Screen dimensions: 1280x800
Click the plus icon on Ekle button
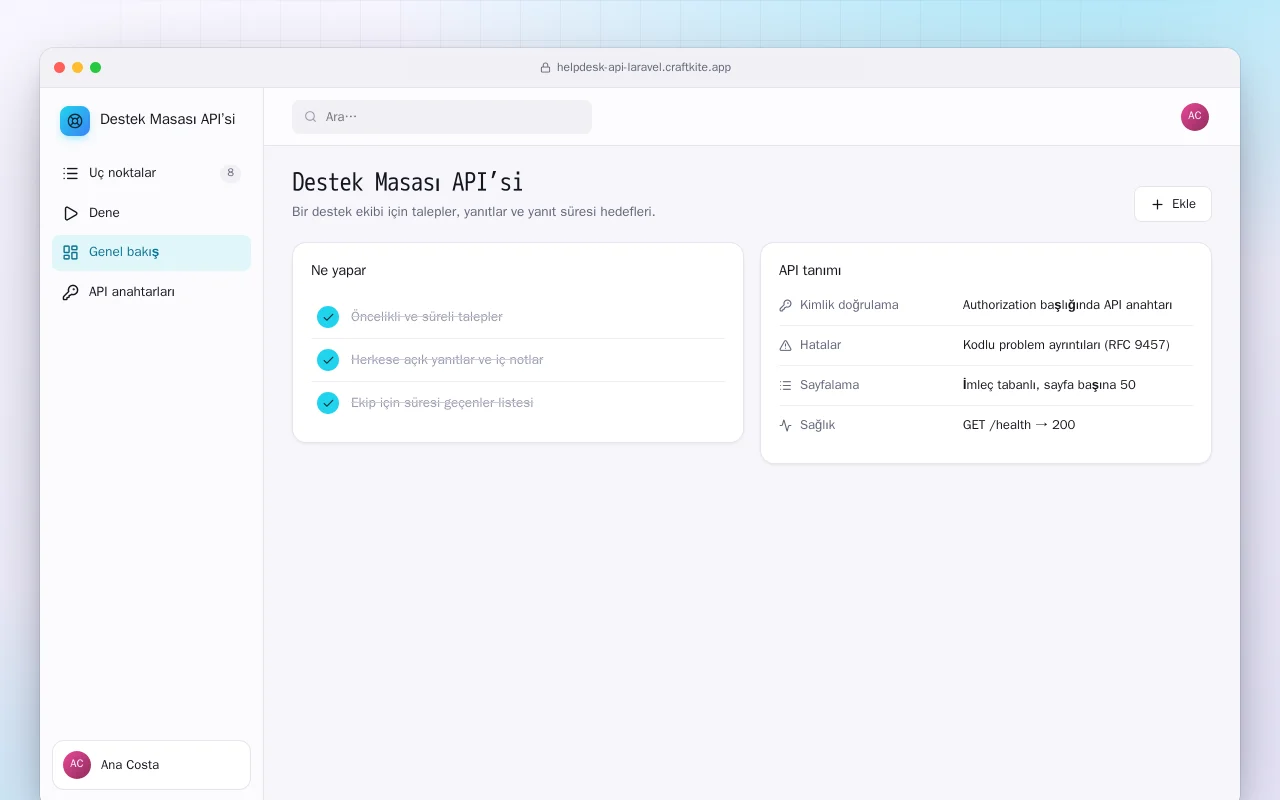[1158, 204]
